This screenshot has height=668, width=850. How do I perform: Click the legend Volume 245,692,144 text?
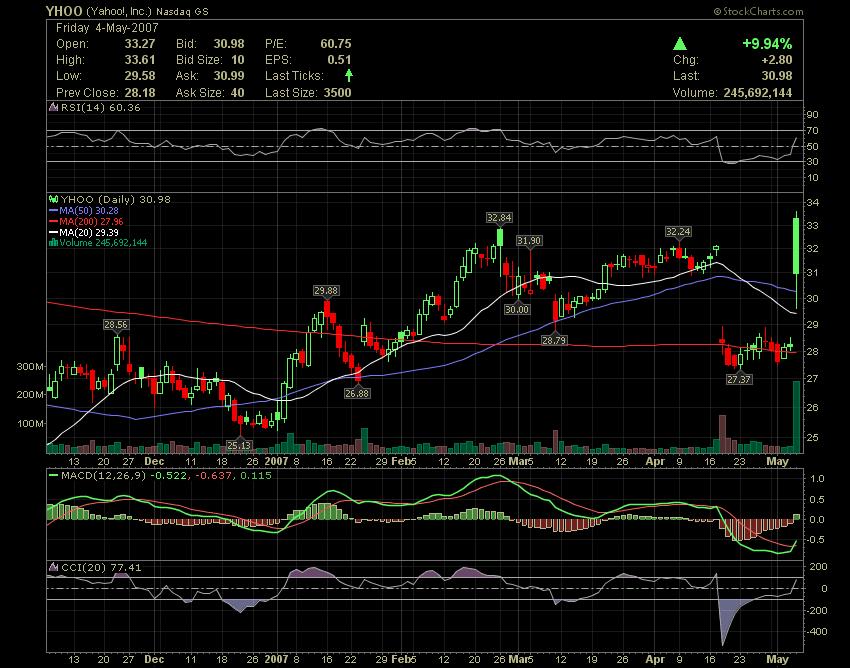[103, 242]
